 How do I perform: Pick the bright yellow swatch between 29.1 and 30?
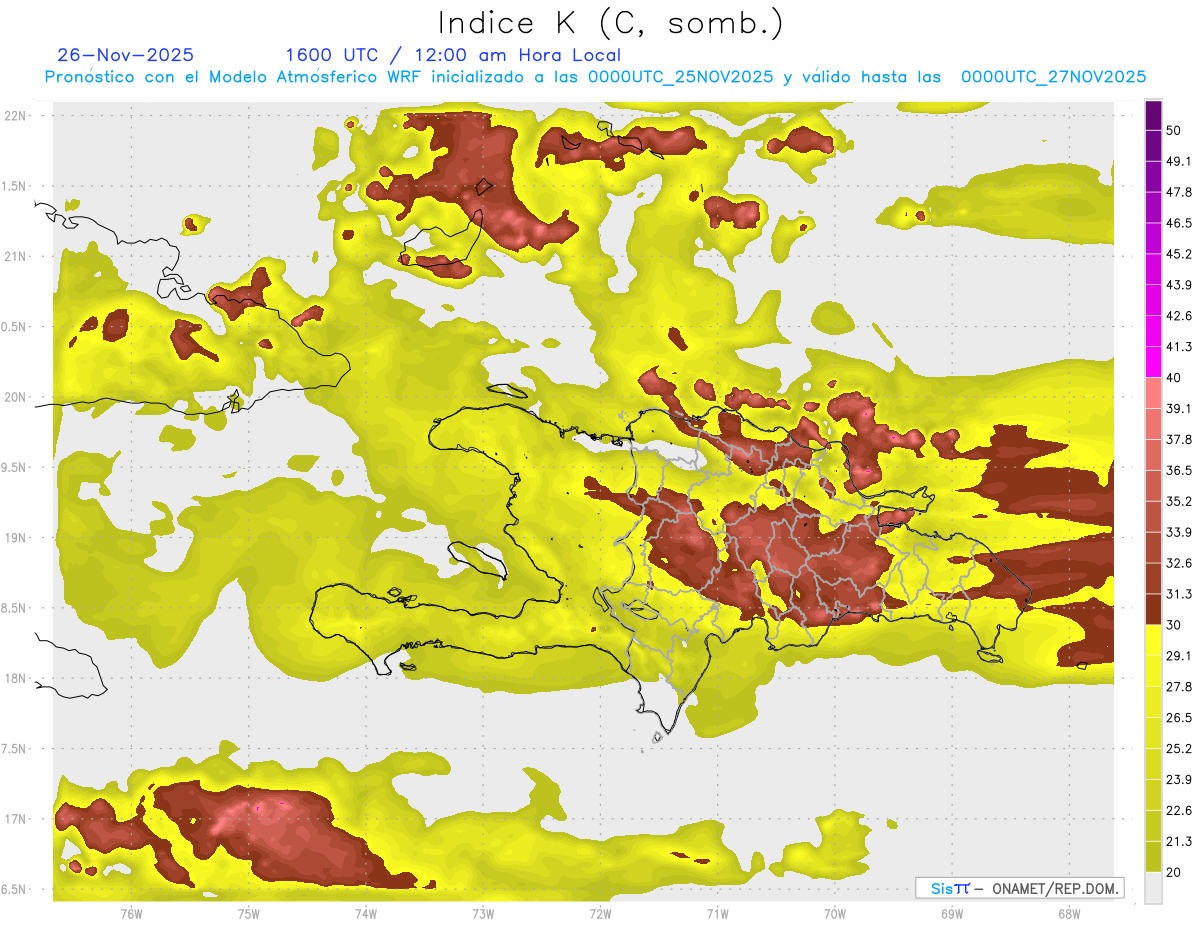pyautogui.click(x=1153, y=640)
